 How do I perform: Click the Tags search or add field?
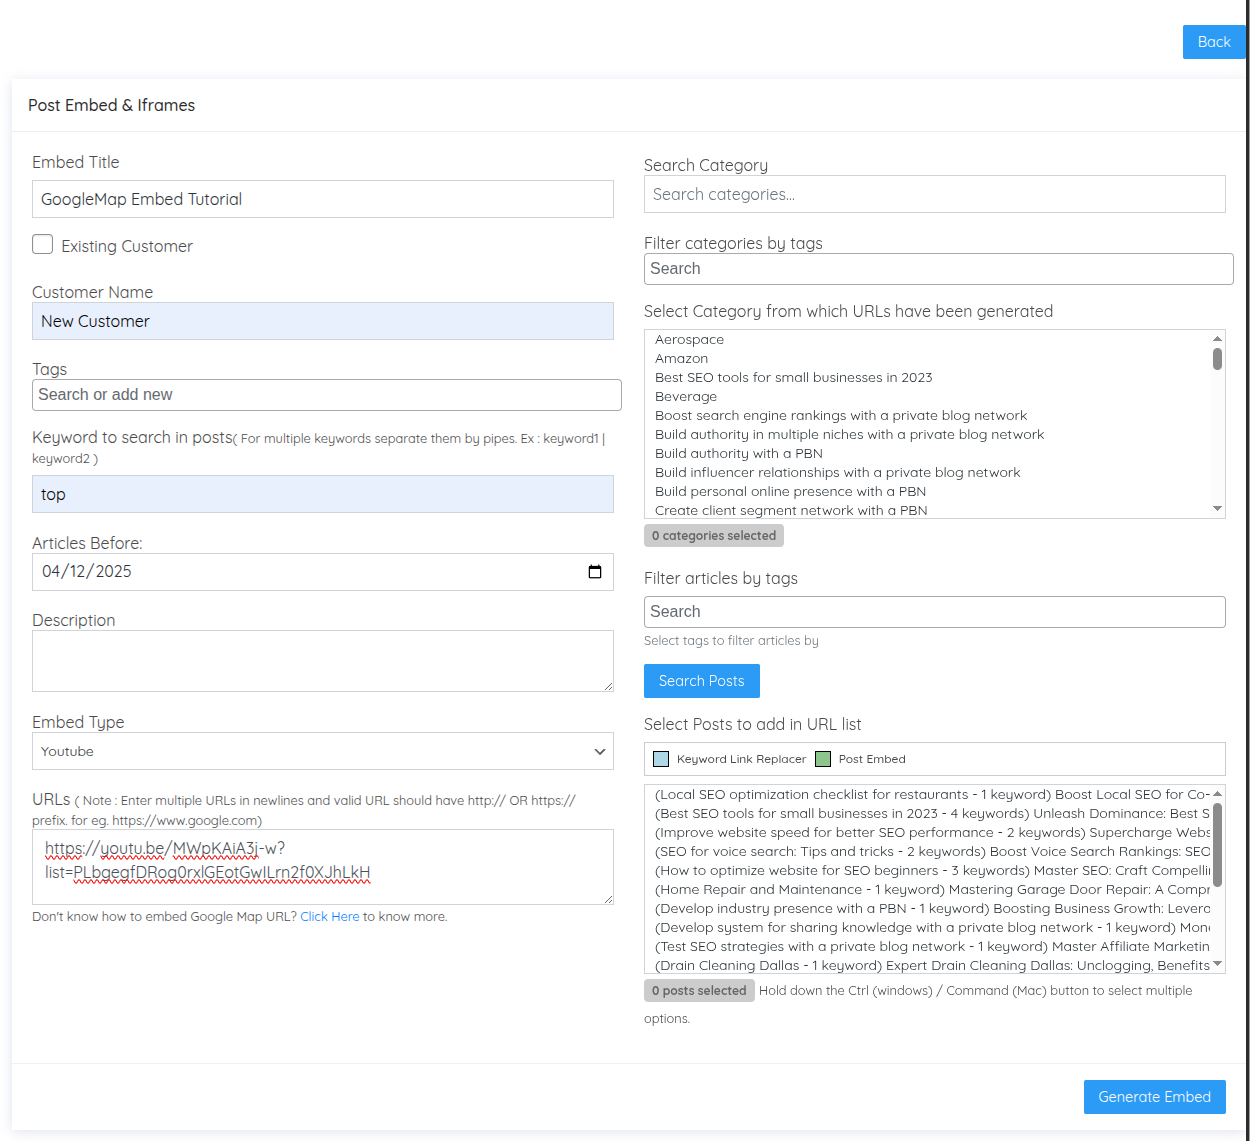[x=326, y=395]
